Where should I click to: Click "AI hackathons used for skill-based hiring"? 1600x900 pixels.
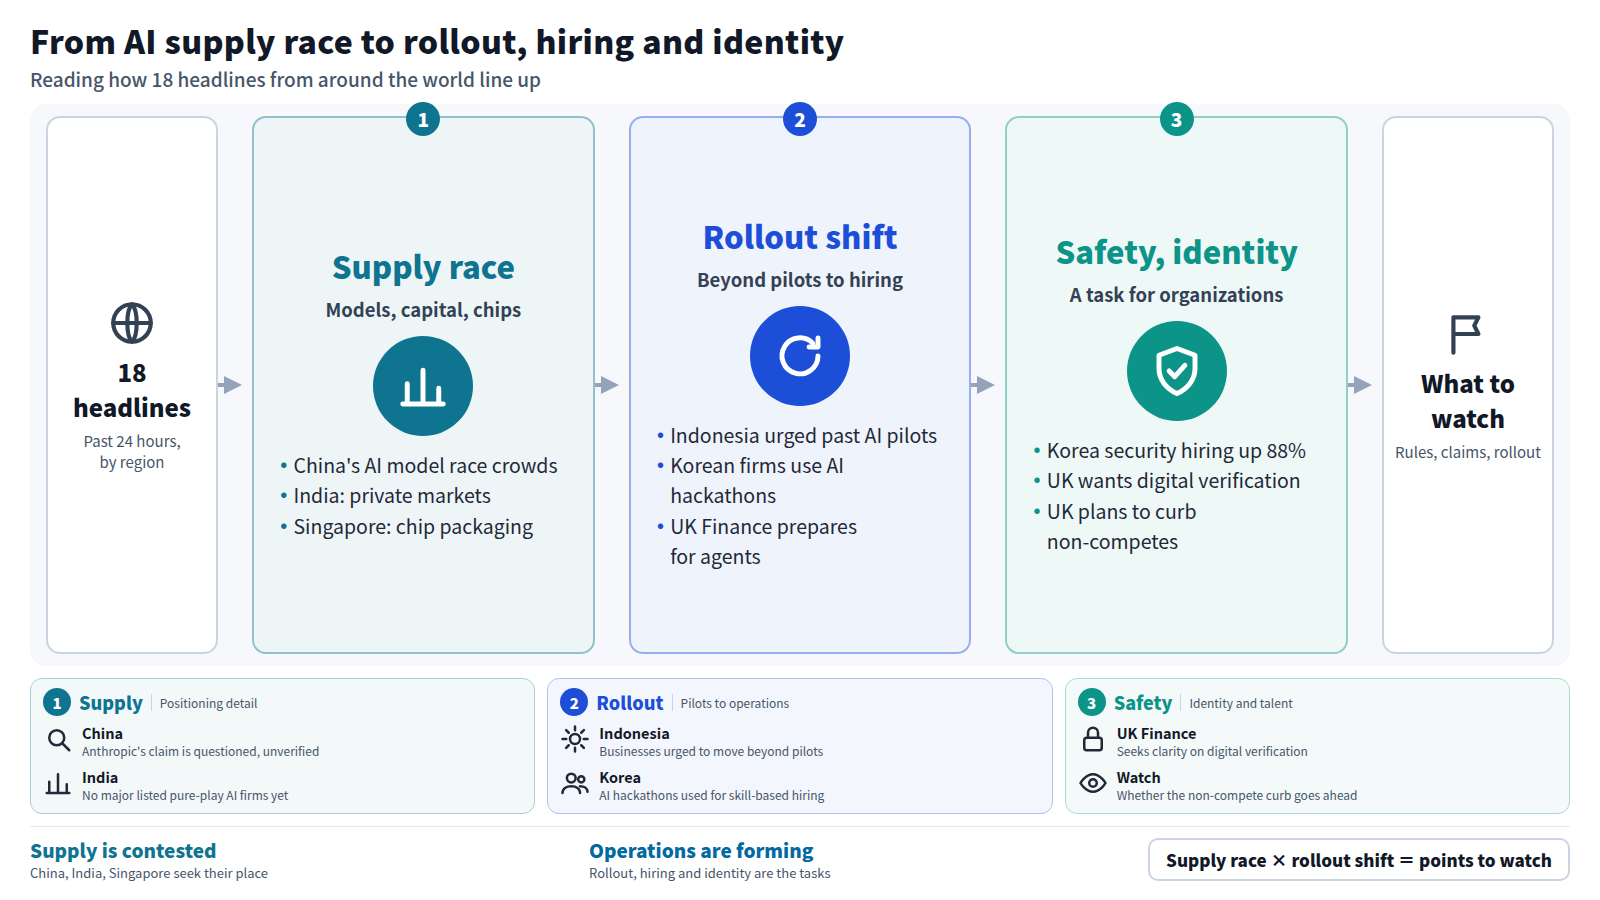pyautogui.click(x=712, y=796)
